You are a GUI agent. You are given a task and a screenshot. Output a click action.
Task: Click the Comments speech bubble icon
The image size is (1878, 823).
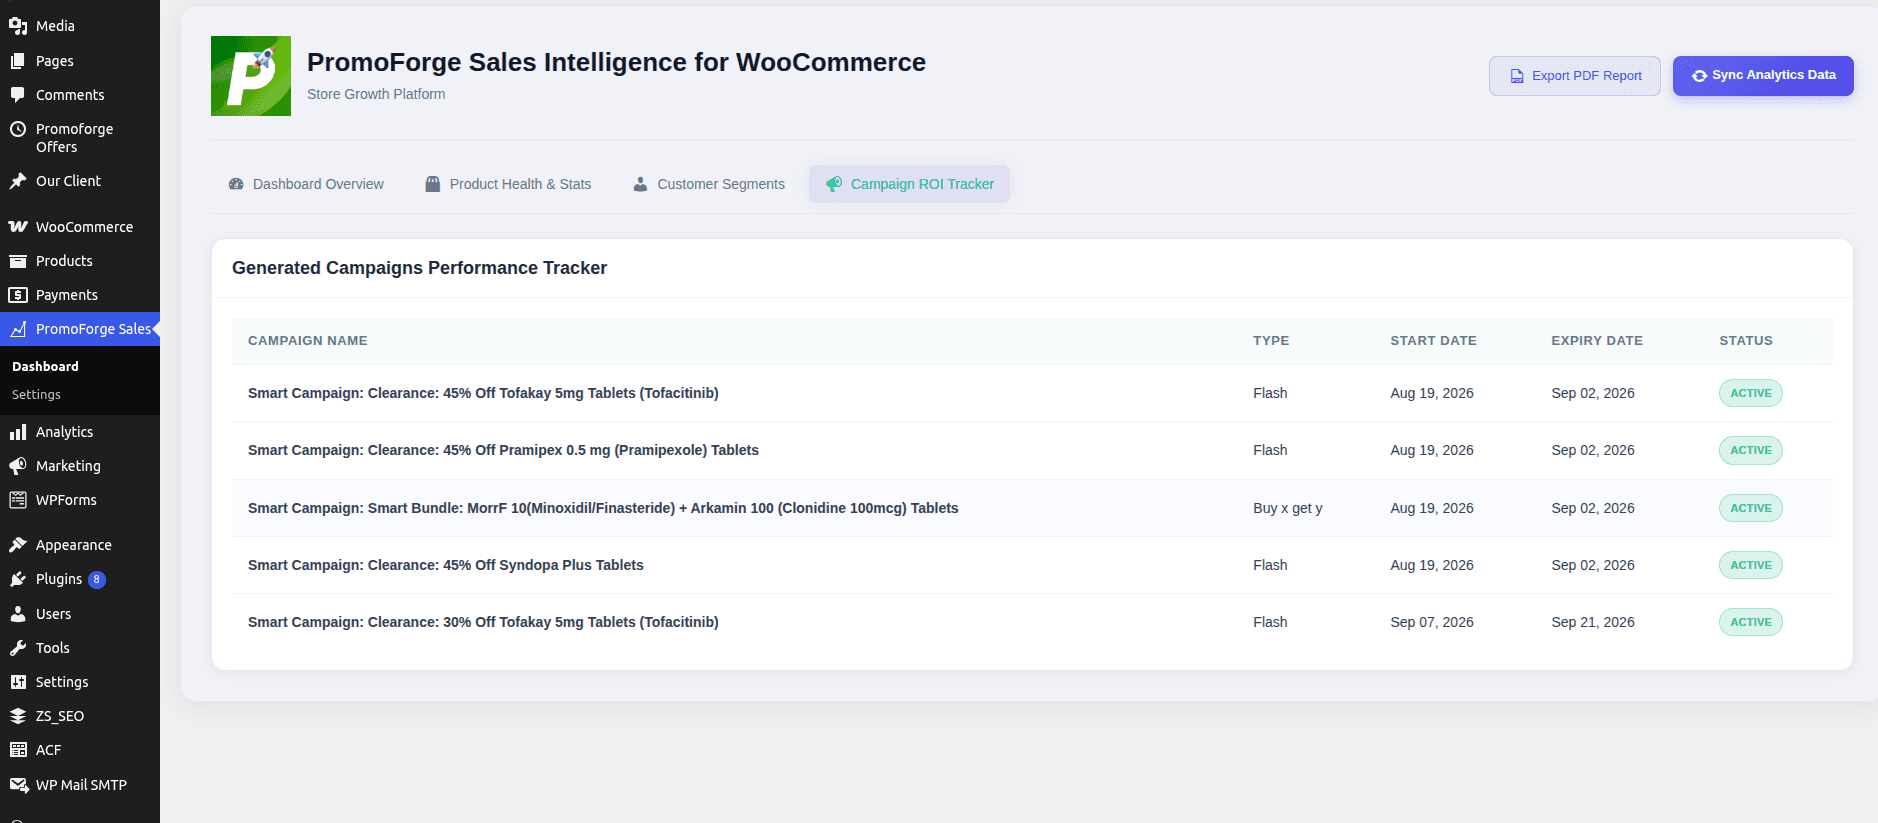(x=18, y=95)
